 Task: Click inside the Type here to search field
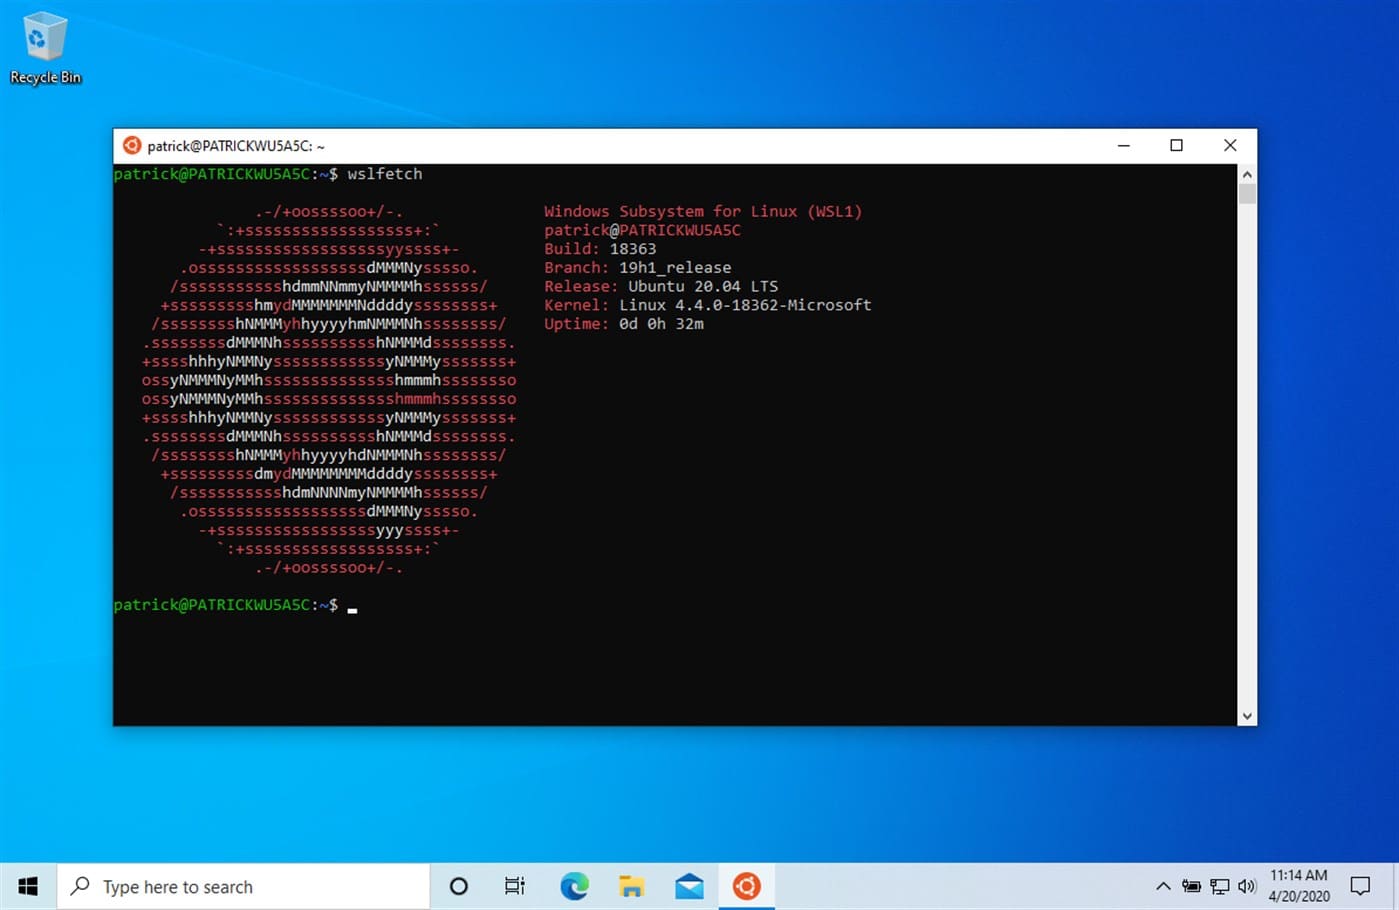pos(240,886)
